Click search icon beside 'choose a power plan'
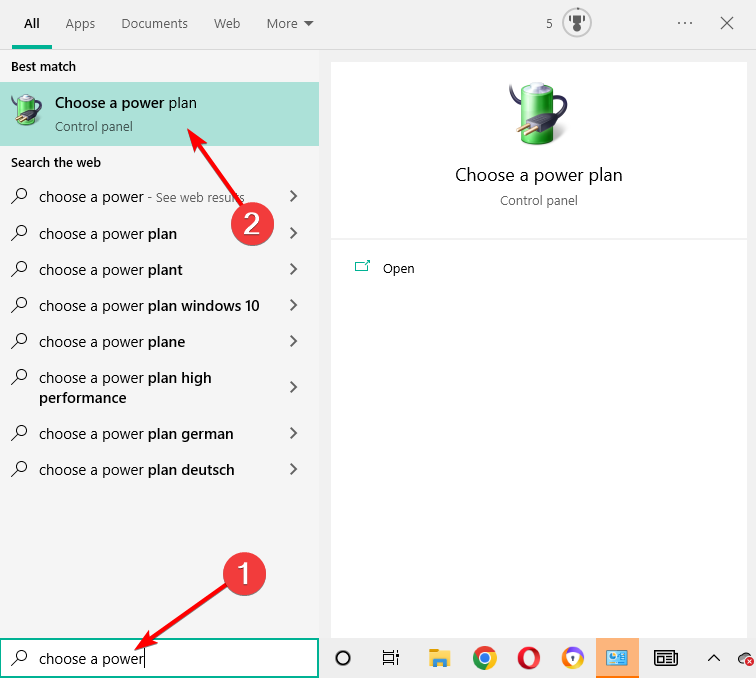 pyautogui.click(x=19, y=233)
